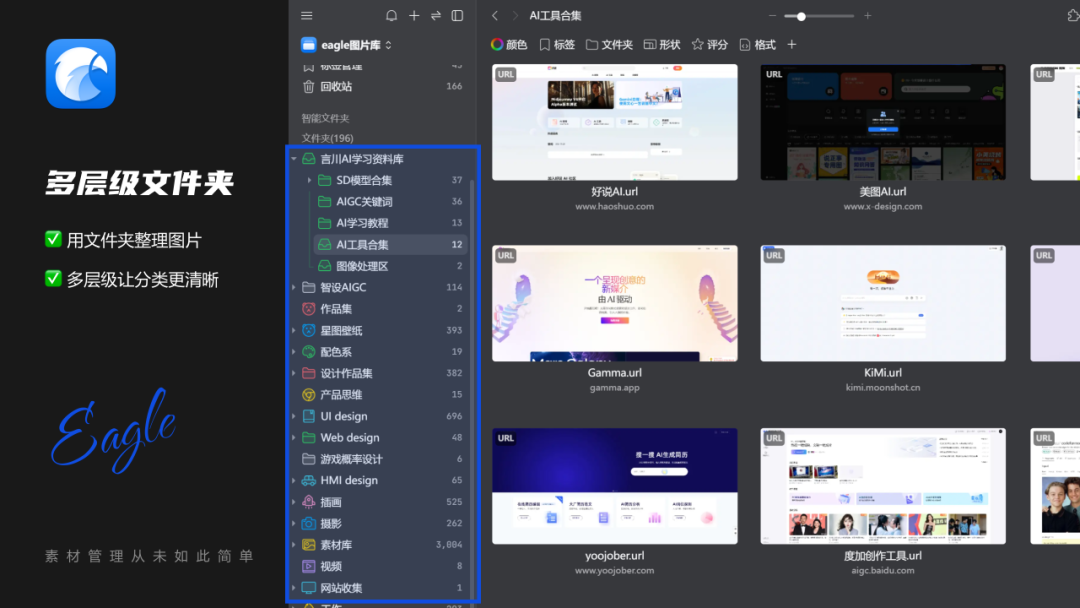This screenshot has width=1080, height=608.
Task: Click the 作品集 folder icon
Action: coord(309,309)
